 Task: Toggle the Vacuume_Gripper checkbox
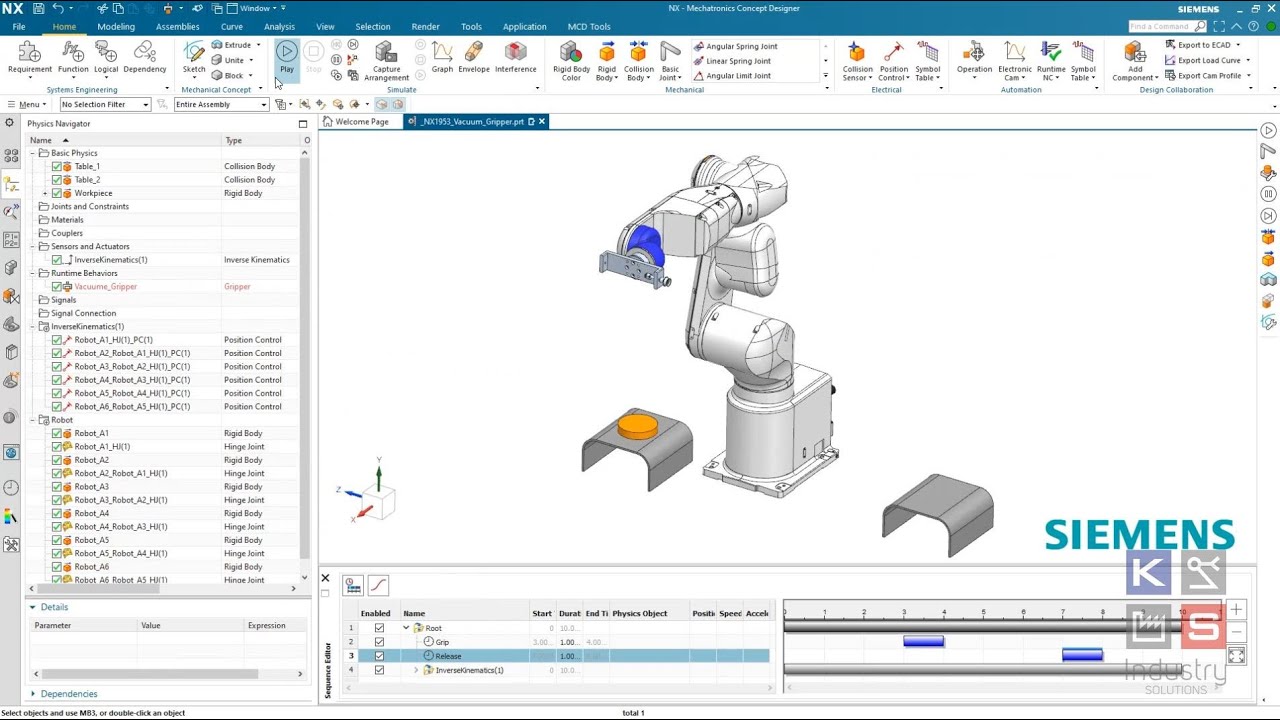tap(57, 287)
